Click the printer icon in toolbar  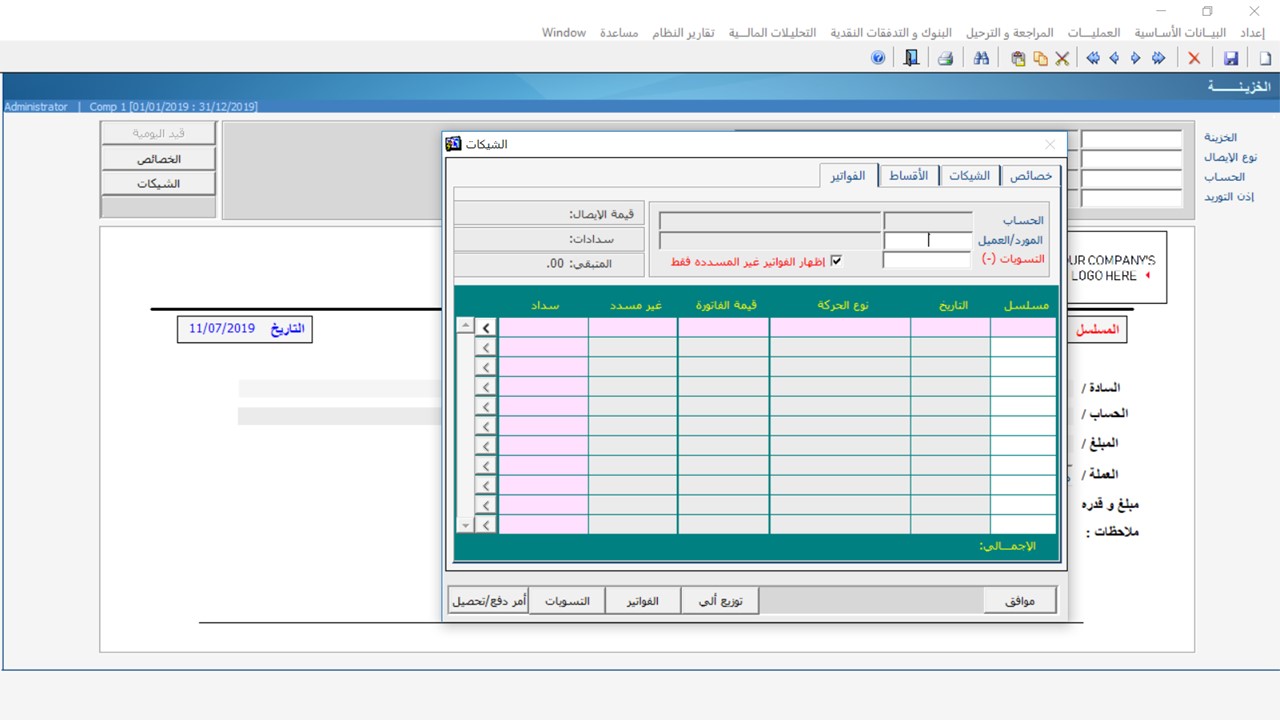click(944, 59)
